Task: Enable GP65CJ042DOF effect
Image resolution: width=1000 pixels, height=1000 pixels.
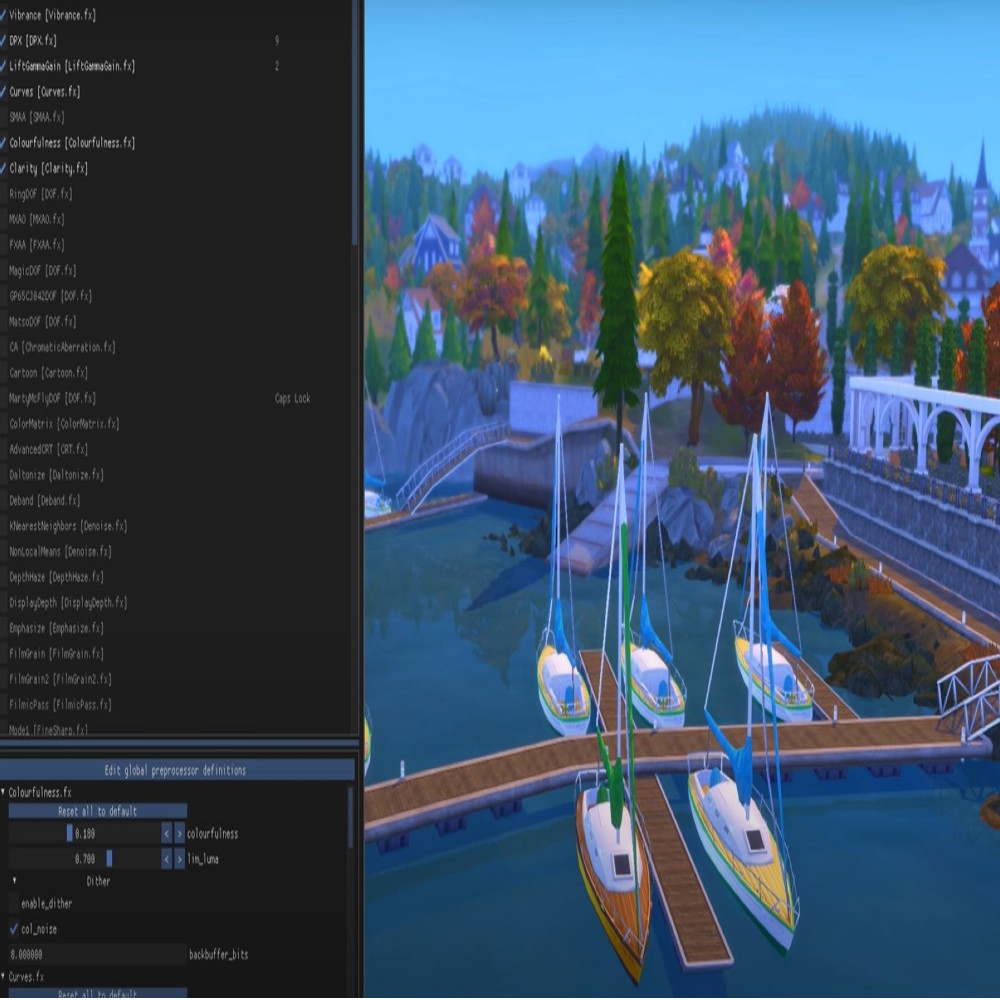Action: point(3,295)
